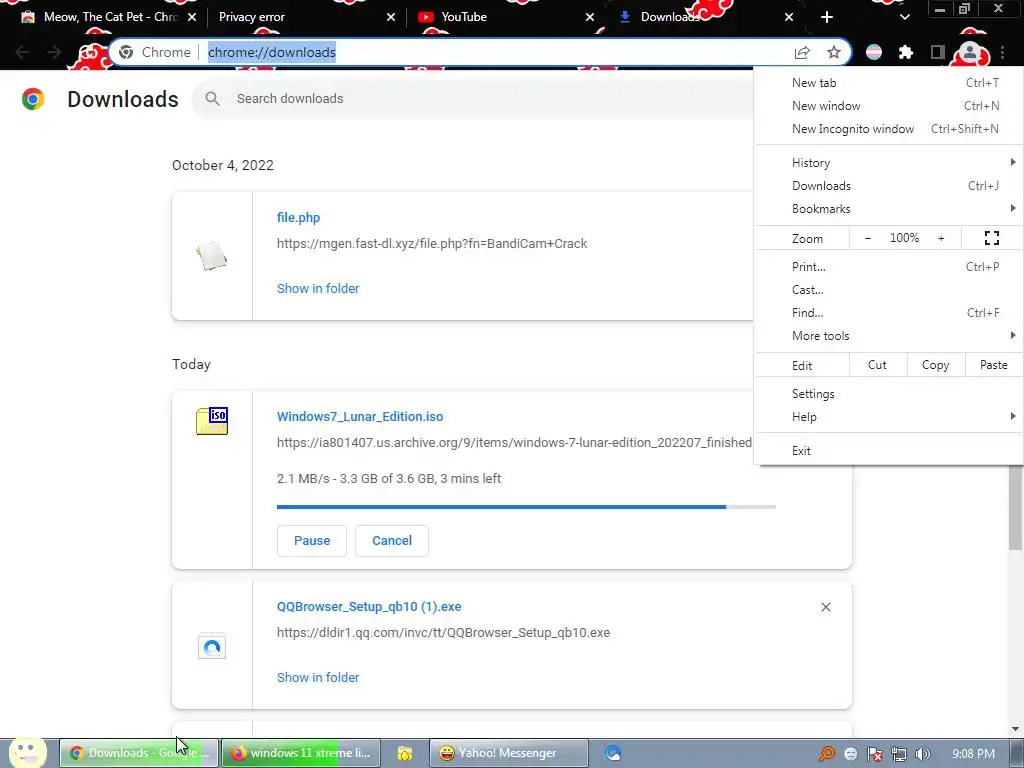Select Downloads in the Chrome menu
1024x768 pixels.
coord(889,185)
